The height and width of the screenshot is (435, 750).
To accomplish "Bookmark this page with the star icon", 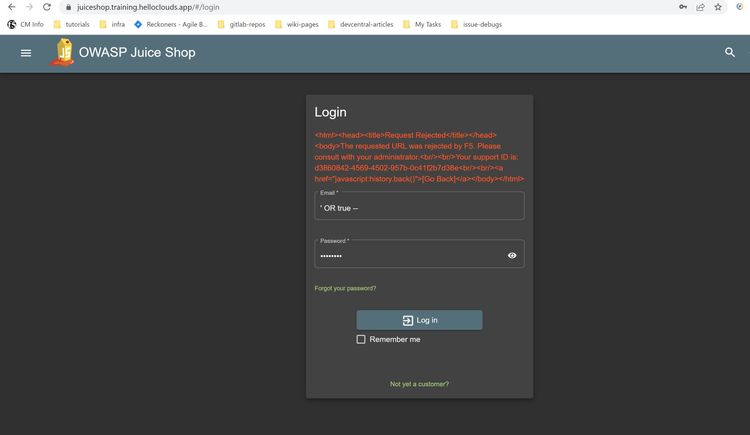I will [x=718, y=7].
